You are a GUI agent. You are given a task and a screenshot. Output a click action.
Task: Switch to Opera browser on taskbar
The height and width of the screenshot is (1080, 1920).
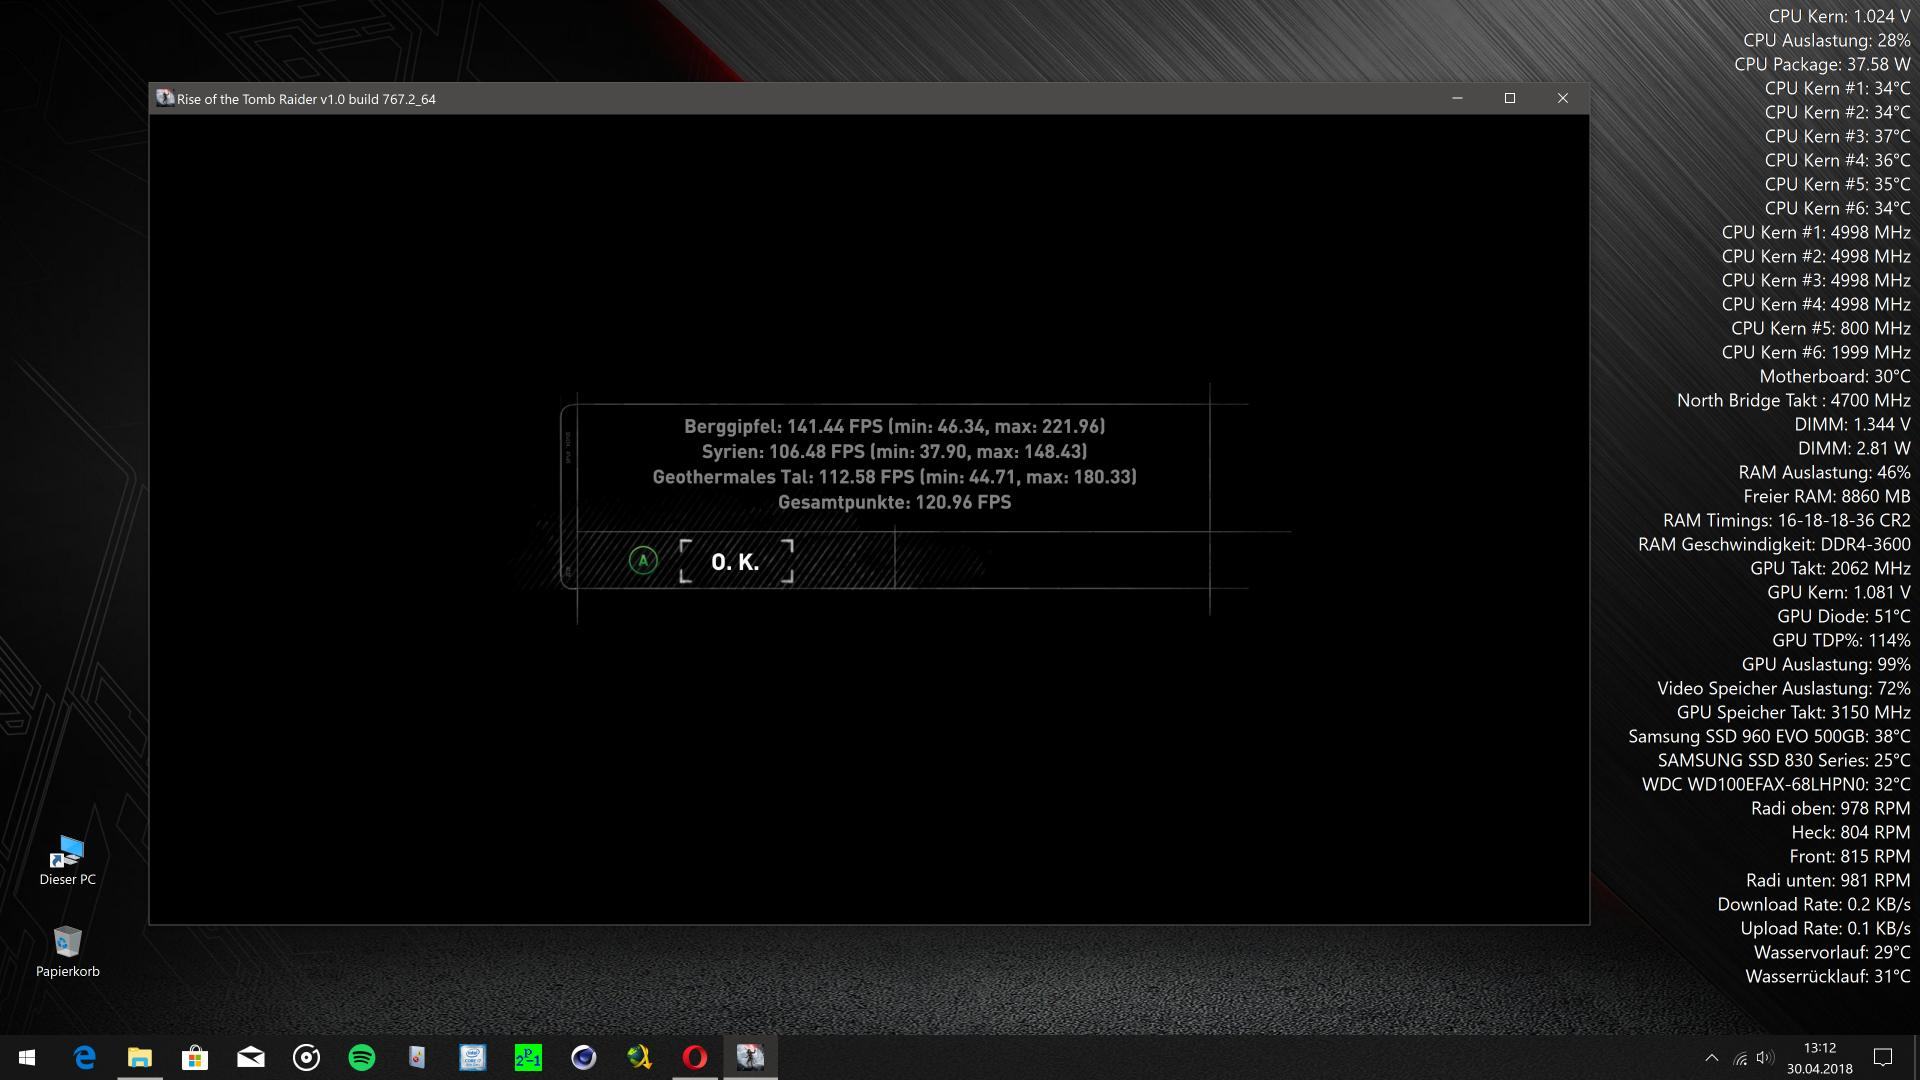[x=695, y=1057]
